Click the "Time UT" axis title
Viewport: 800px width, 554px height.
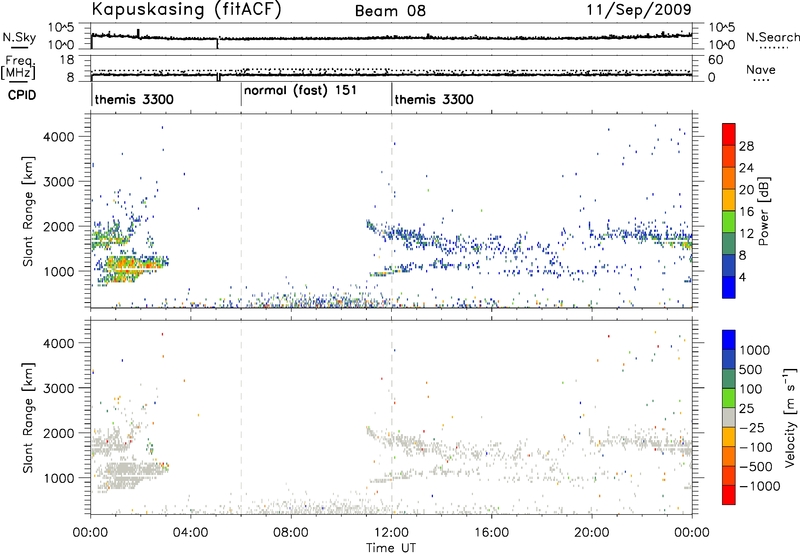click(391, 548)
